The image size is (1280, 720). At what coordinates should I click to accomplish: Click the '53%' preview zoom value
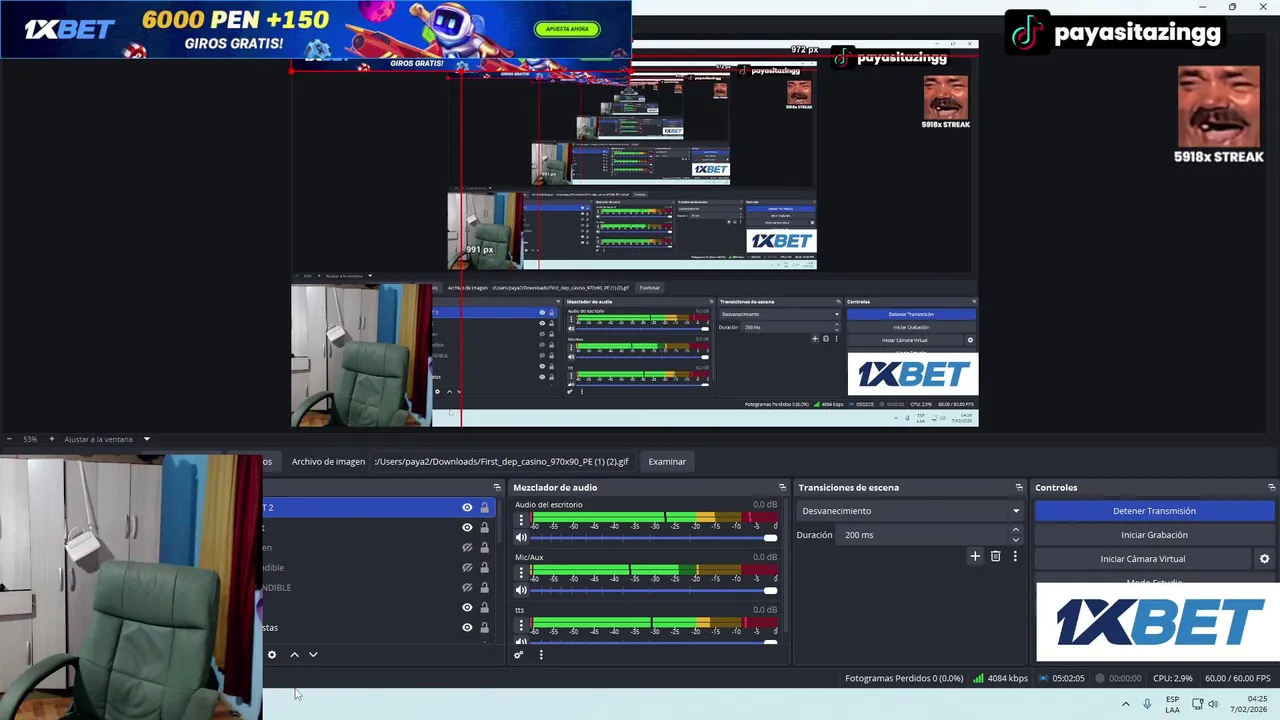tap(30, 439)
